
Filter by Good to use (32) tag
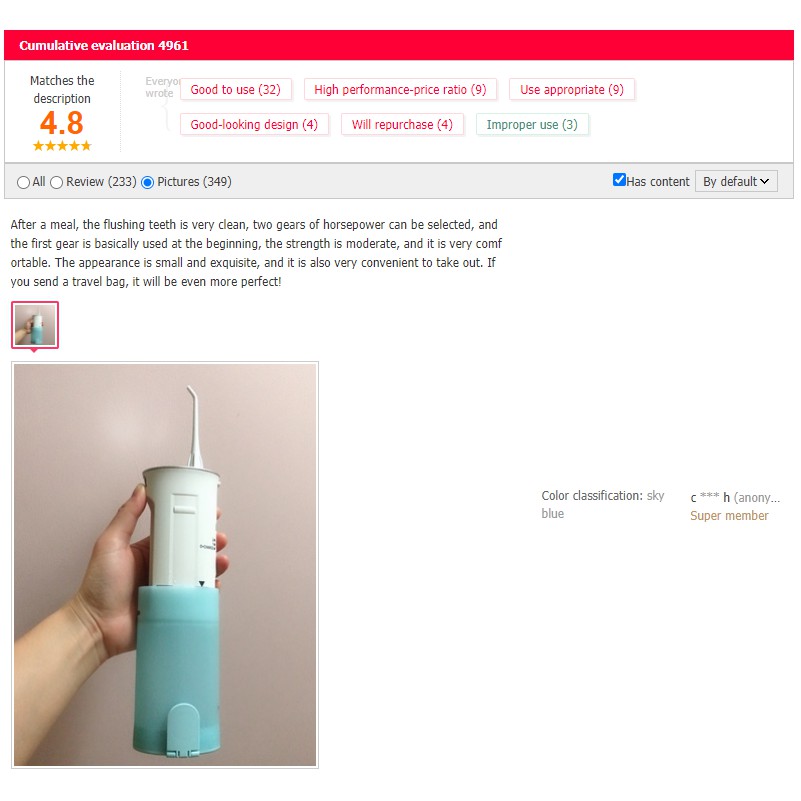235,89
